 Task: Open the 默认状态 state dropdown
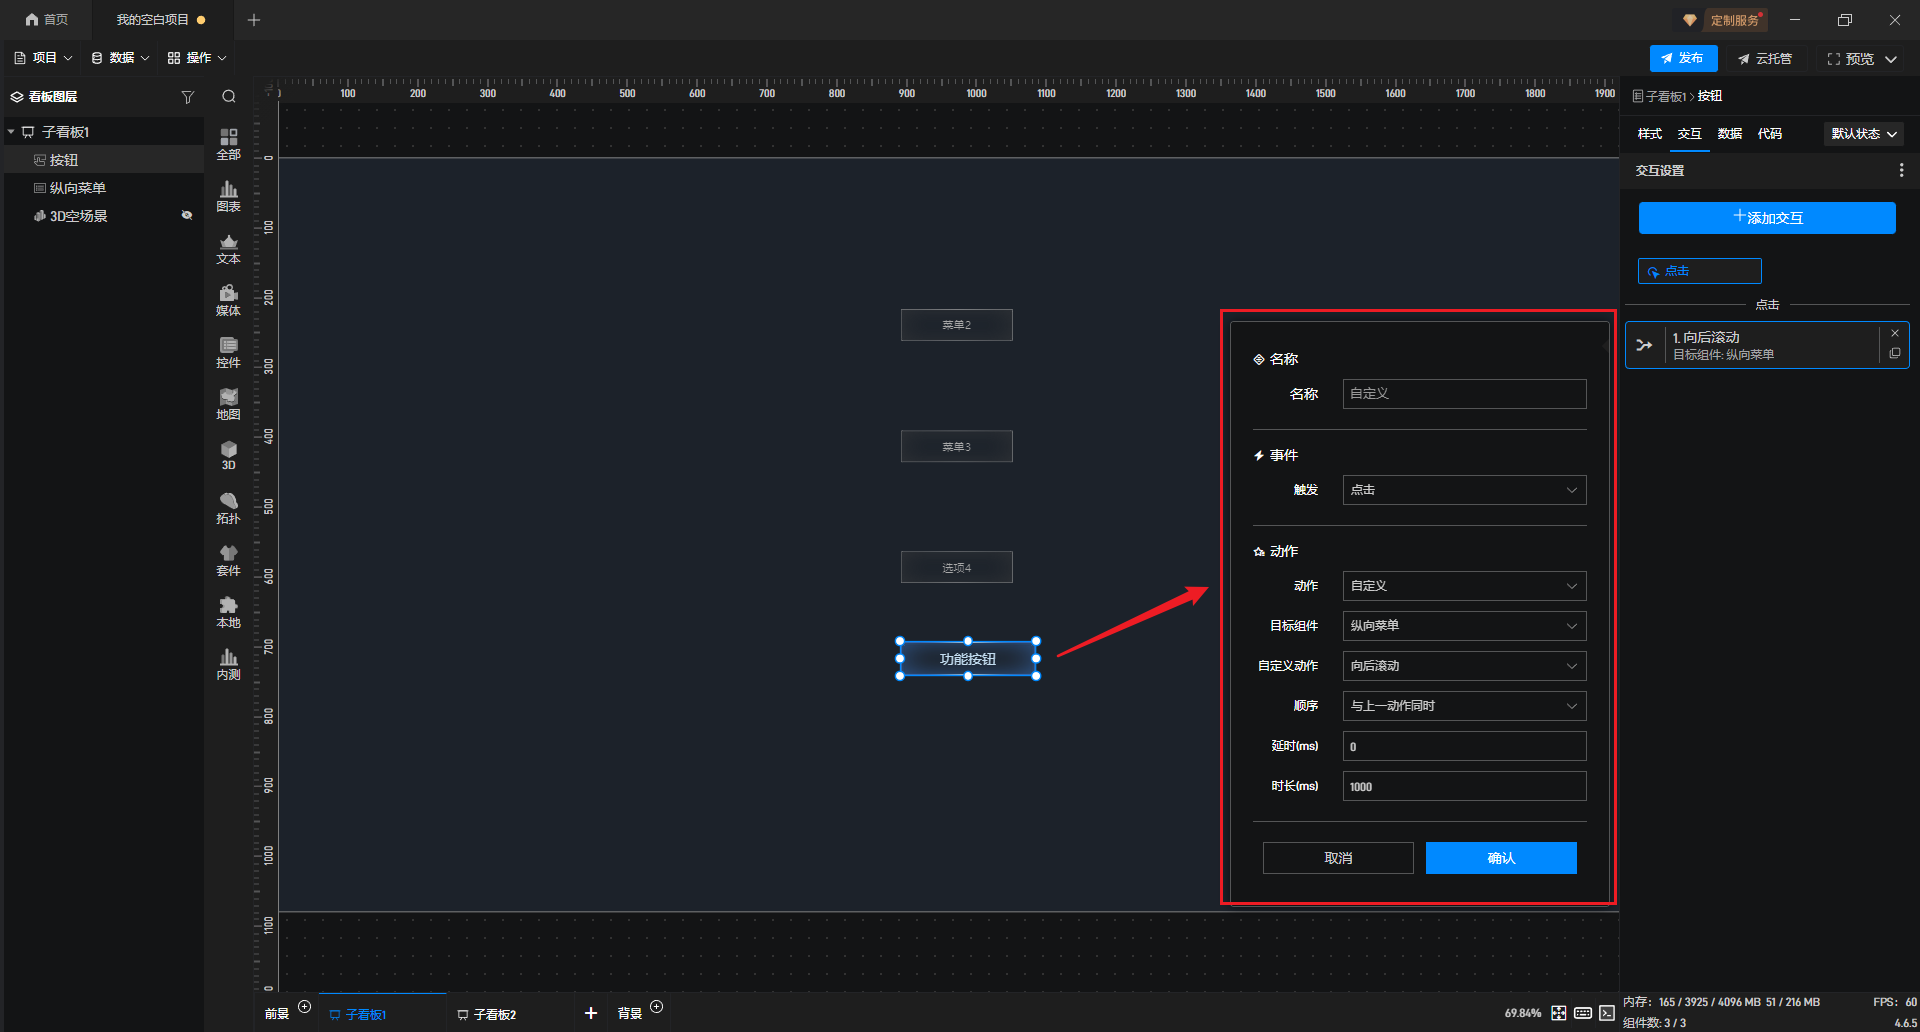1863,134
